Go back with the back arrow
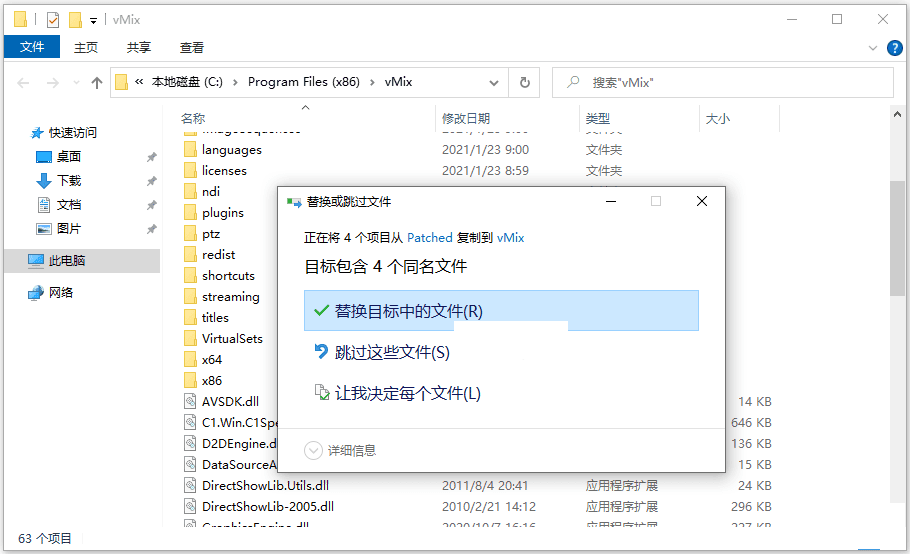 pos(23,83)
